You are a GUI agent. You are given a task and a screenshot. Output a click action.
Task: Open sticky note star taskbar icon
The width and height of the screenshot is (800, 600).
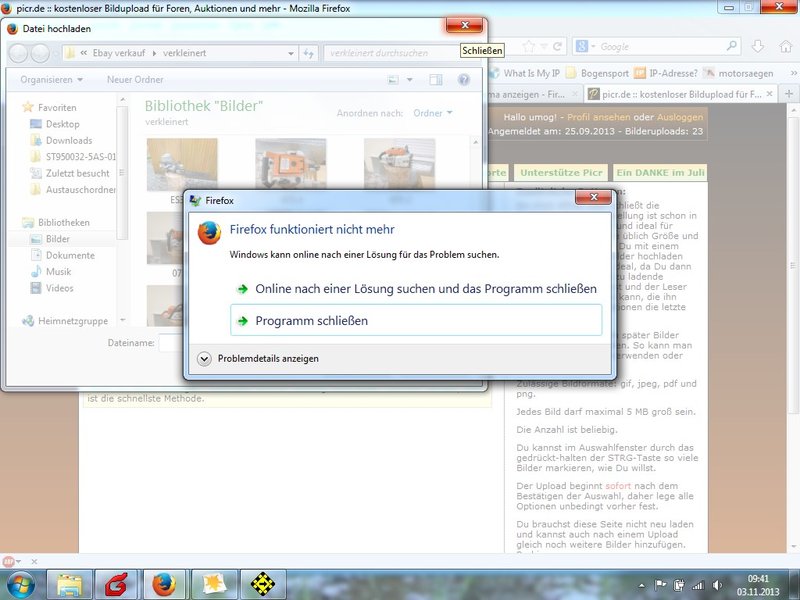214,585
